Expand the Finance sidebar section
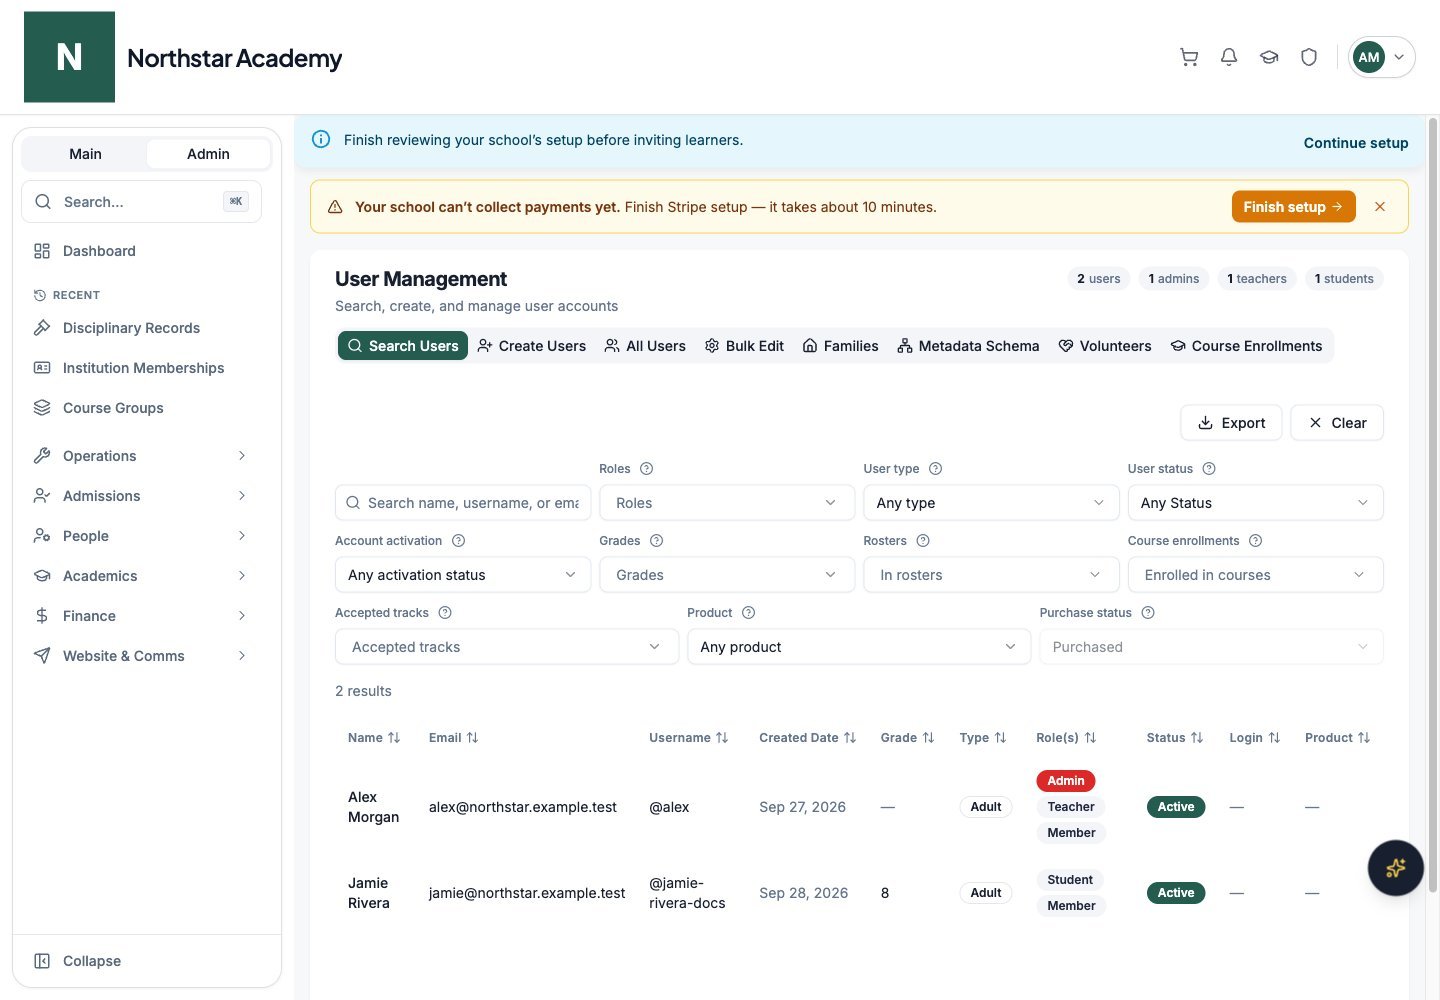 coord(140,616)
